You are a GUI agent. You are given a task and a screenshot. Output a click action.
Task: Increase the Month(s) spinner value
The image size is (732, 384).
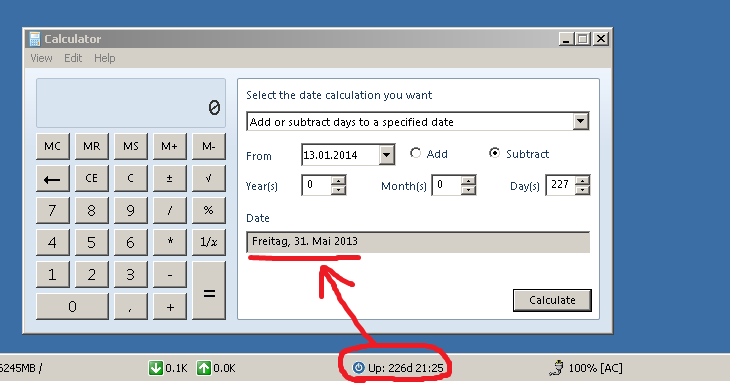[x=468, y=180]
